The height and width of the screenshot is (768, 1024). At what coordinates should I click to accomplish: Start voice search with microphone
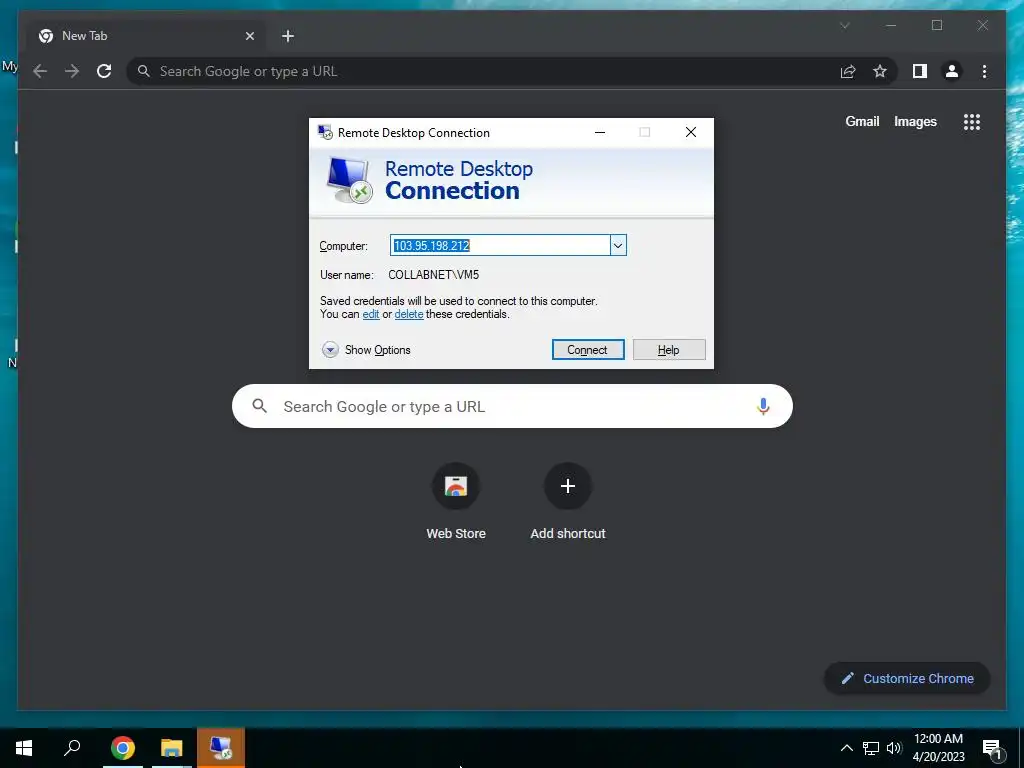[763, 406]
